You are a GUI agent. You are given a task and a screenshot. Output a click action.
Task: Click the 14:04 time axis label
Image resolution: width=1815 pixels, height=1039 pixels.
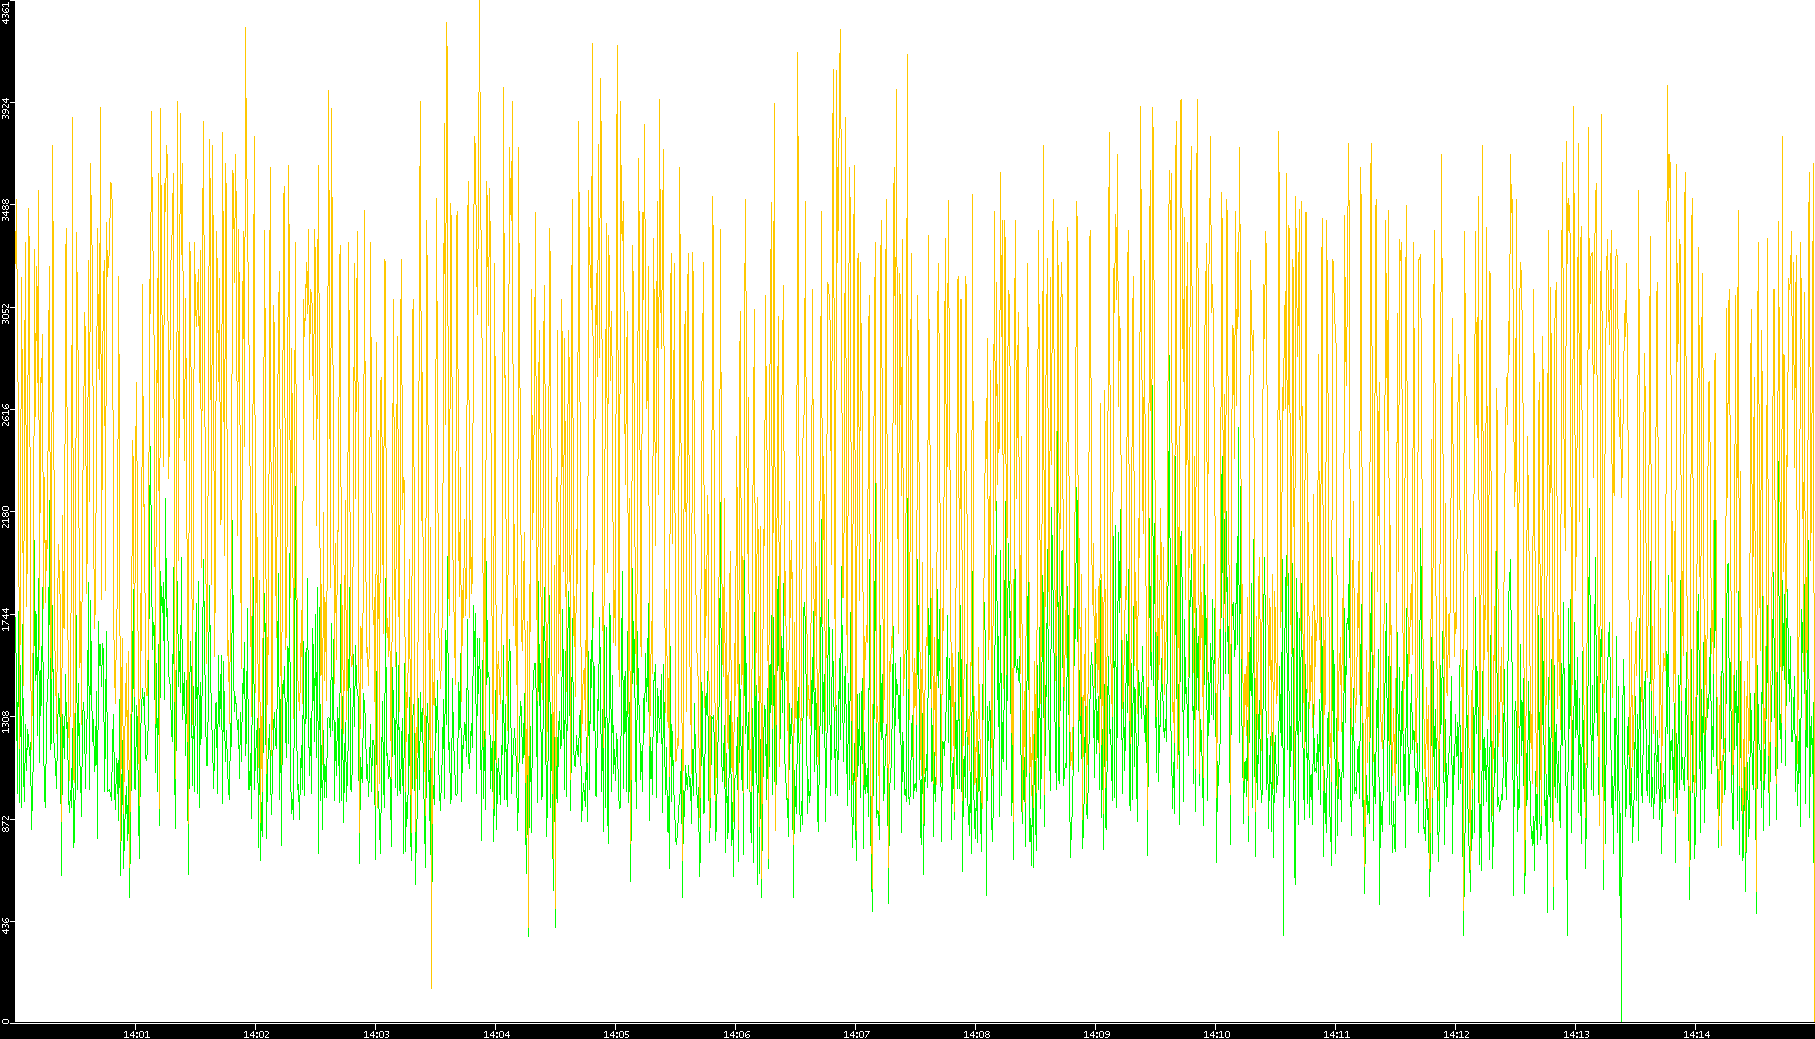(x=496, y=1034)
